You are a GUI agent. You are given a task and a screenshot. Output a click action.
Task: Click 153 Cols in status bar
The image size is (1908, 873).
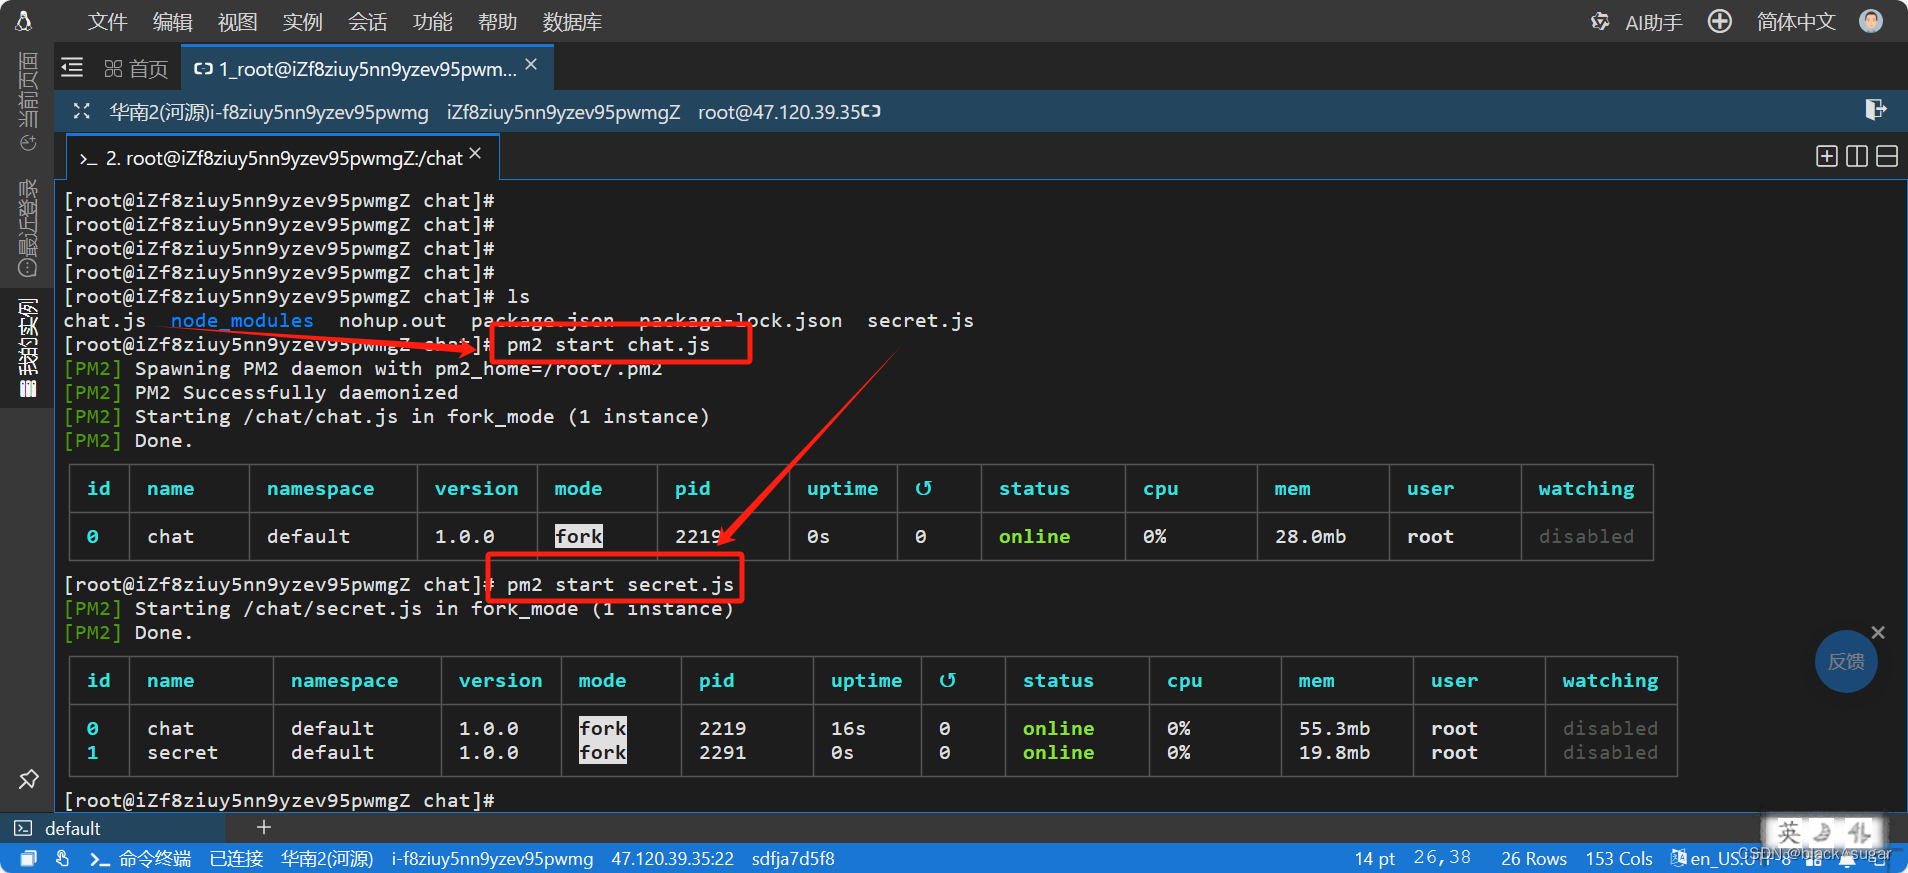(1618, 858)
